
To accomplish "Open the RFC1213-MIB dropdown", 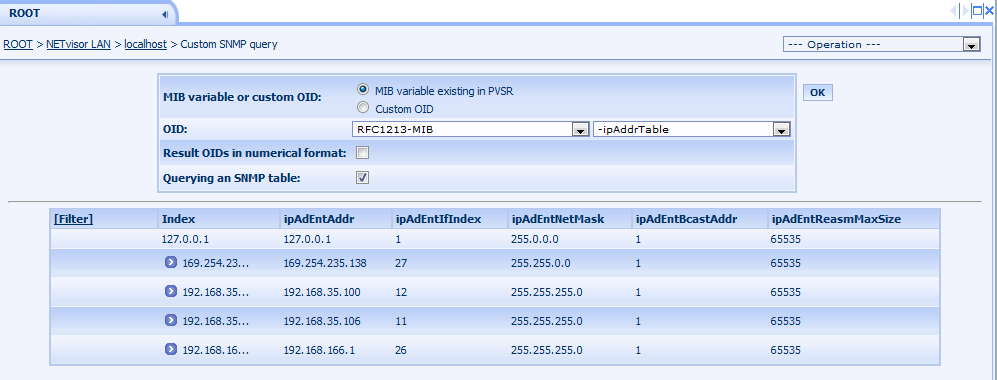I will pos(470,130).
